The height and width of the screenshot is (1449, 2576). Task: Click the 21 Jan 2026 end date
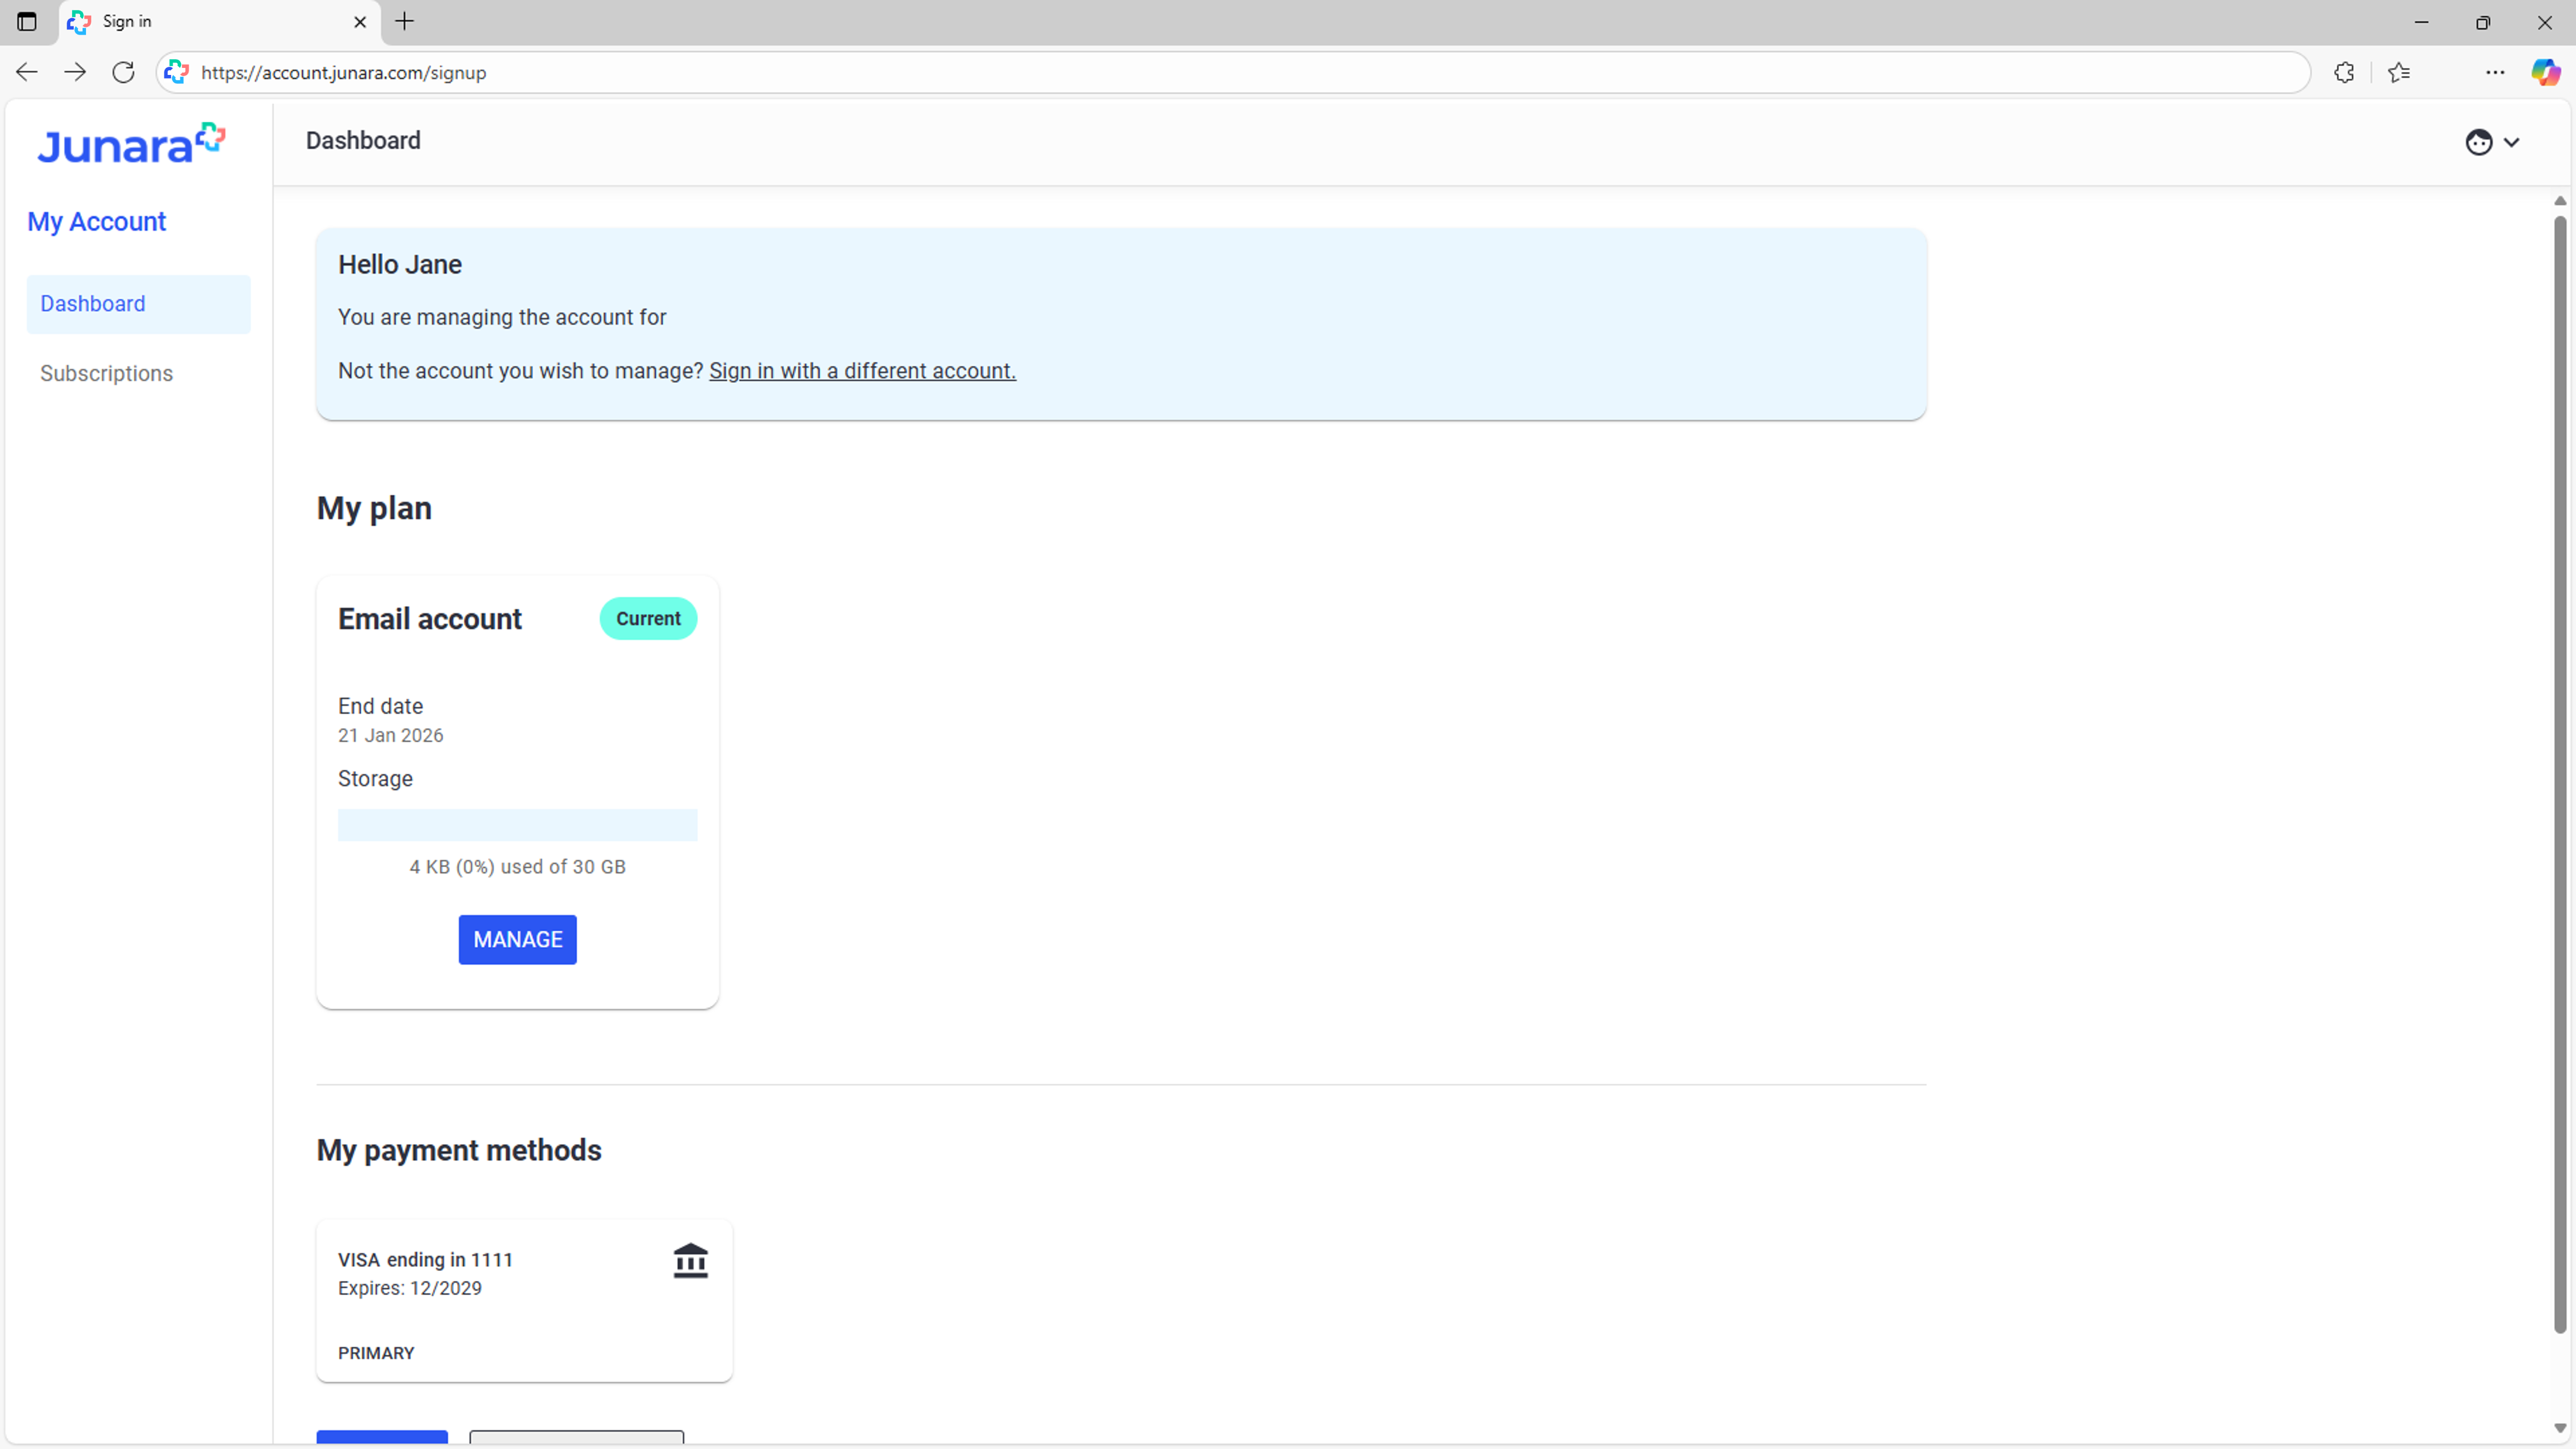tap(390, 735)
